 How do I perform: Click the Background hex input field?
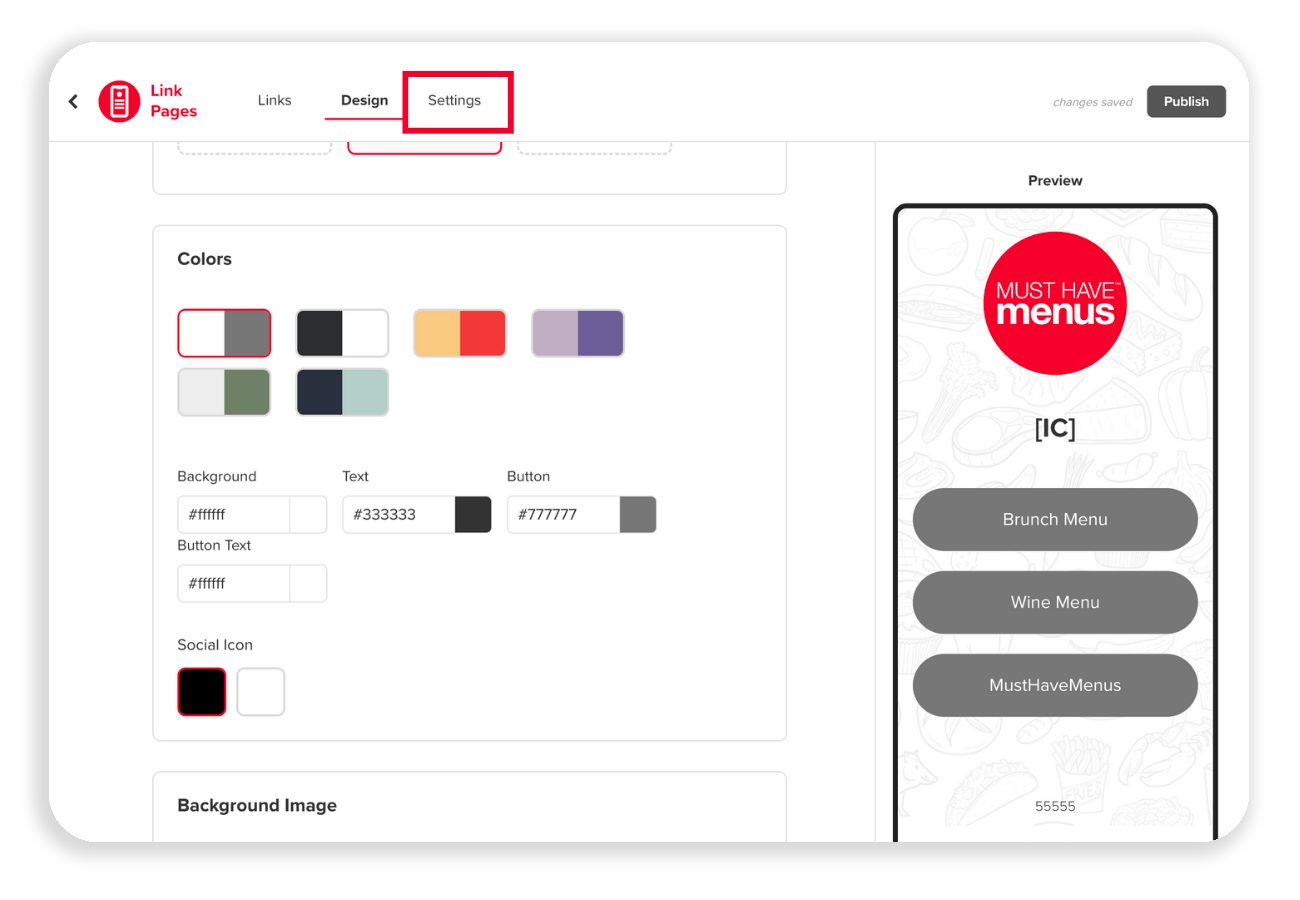234,514
